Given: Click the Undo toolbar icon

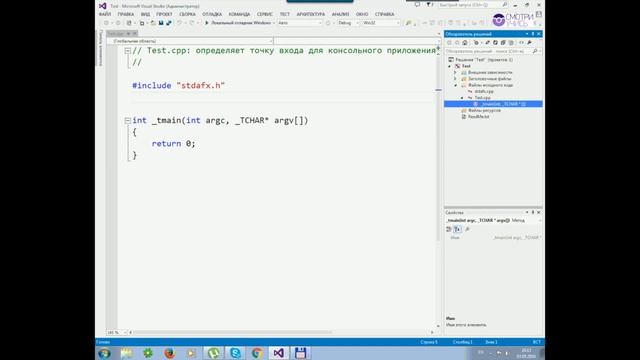Looking at the screenshot, I should tap(179, 23).
